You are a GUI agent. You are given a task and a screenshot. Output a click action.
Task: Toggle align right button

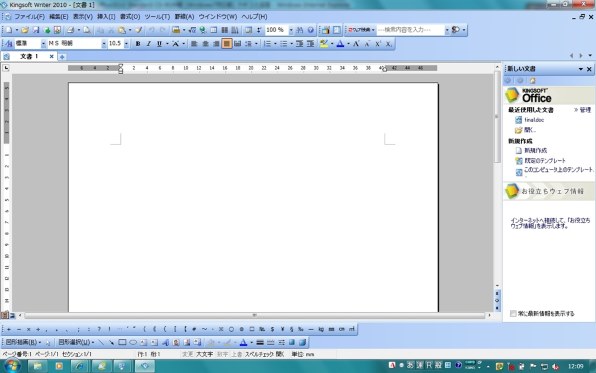click(x=216, y=44)
